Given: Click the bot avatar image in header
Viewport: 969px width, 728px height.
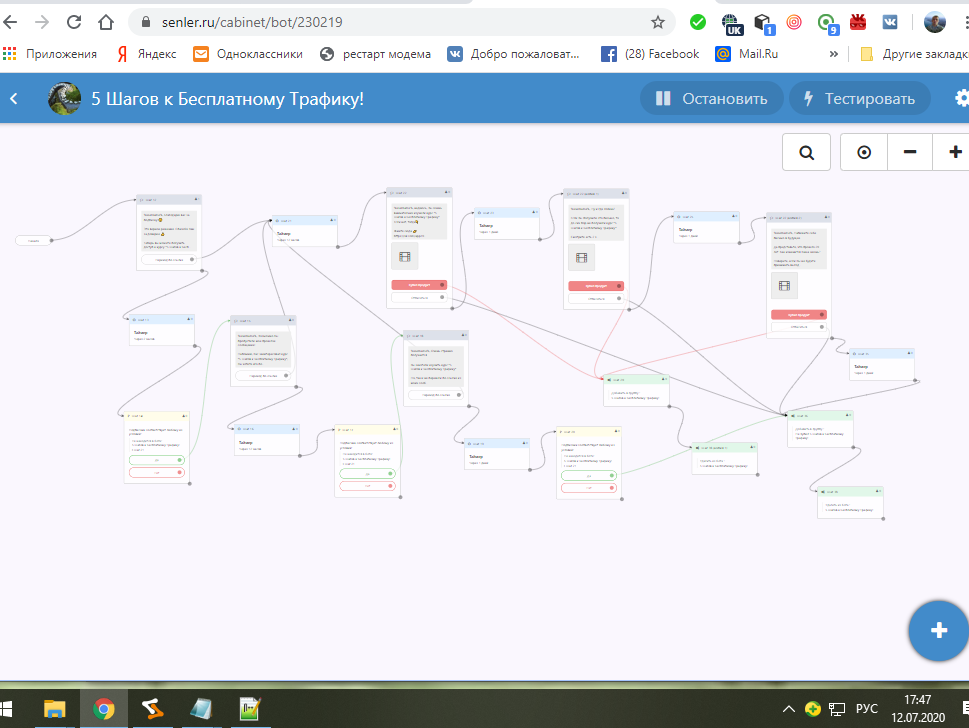Looking at the screenshot, I should tap(65, 98).
